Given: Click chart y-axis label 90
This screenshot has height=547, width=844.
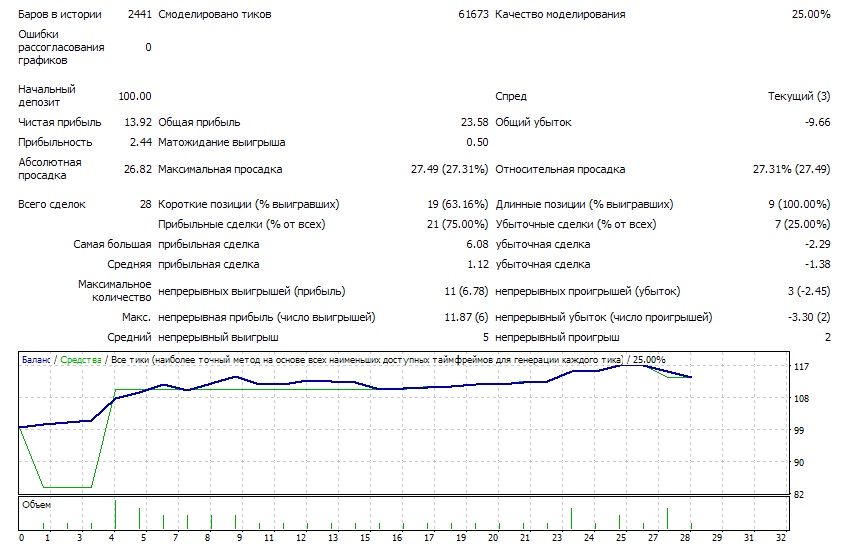Looking at the screenshot, I should coord(799,462).
